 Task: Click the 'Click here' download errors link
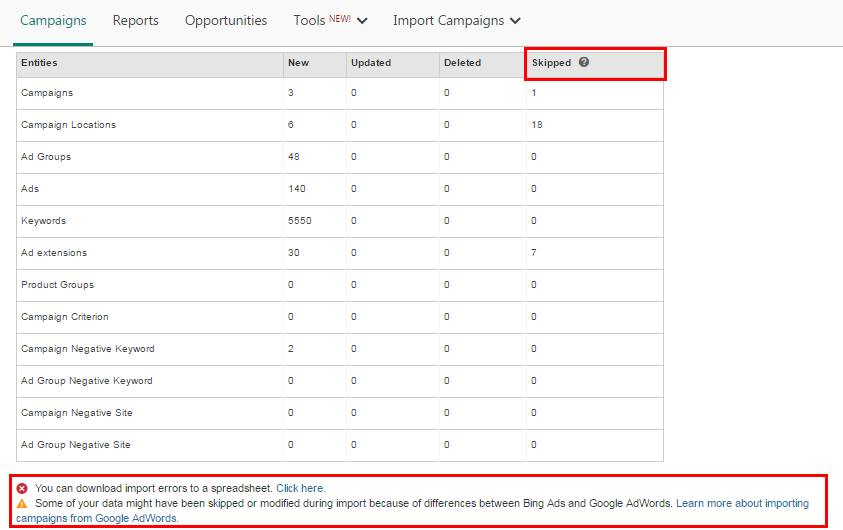(301, 488)
